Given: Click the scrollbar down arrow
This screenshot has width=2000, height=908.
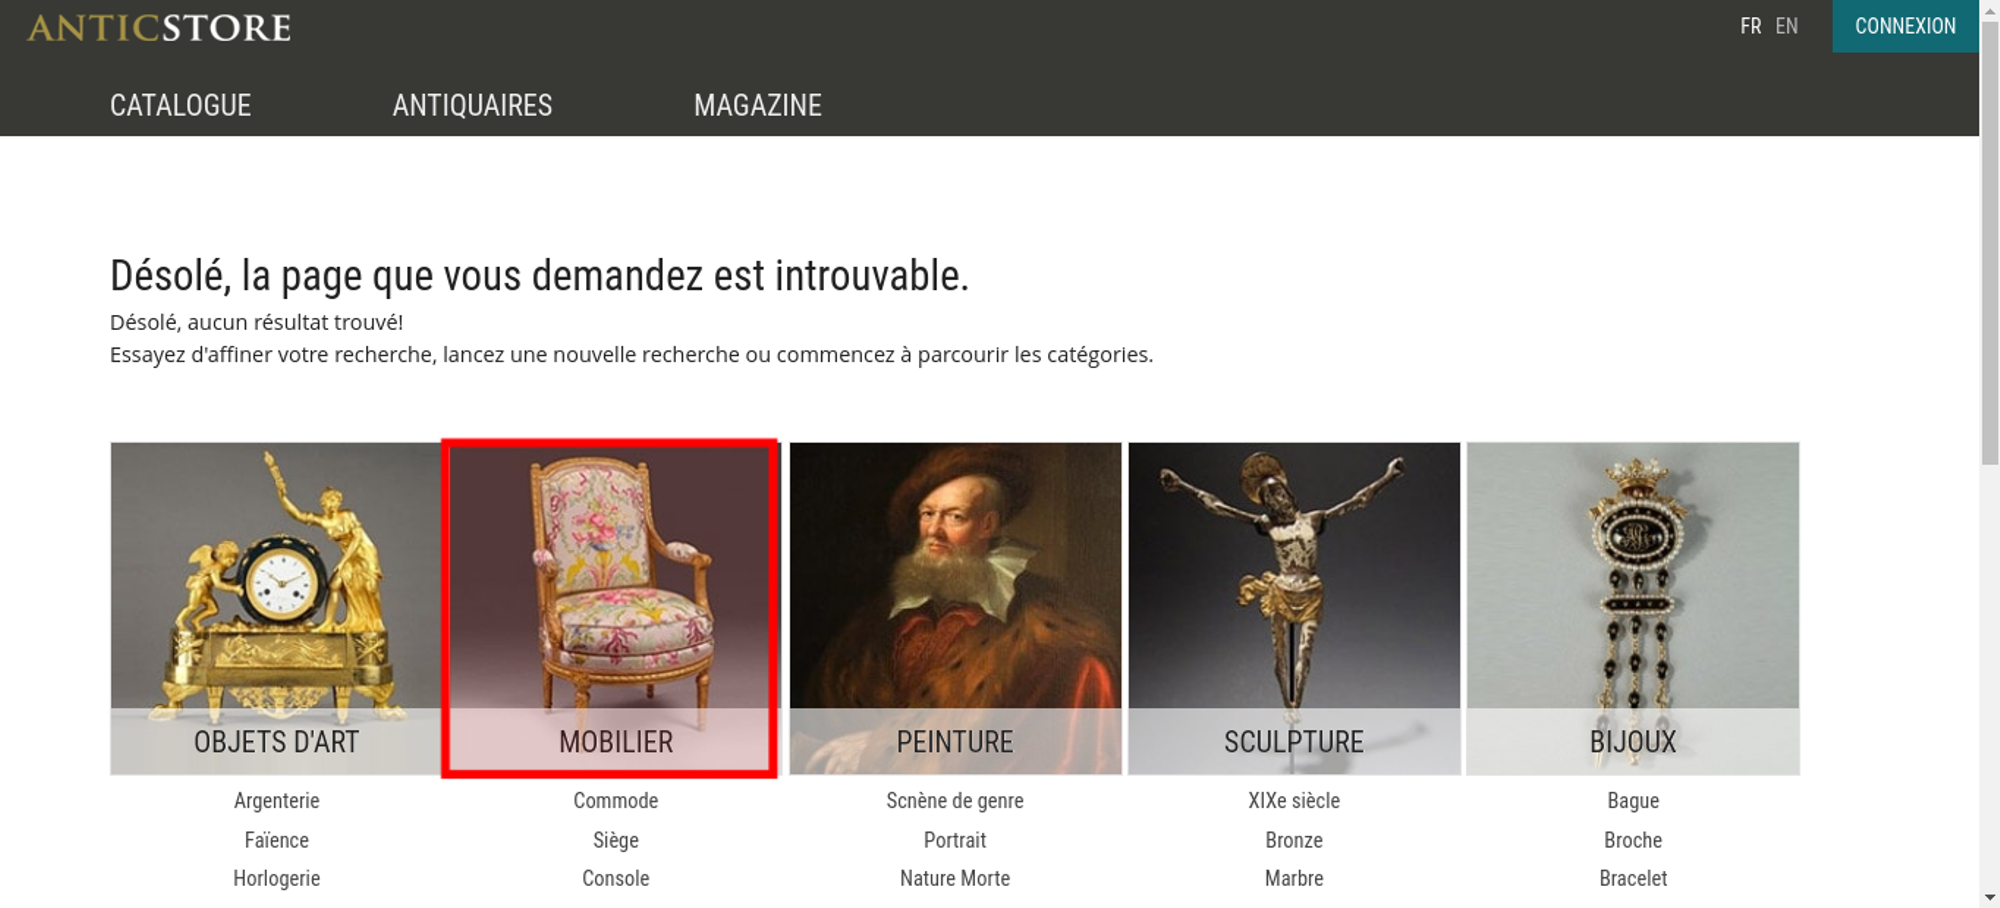Looking at the screenshot, I should coord(1989,898).
